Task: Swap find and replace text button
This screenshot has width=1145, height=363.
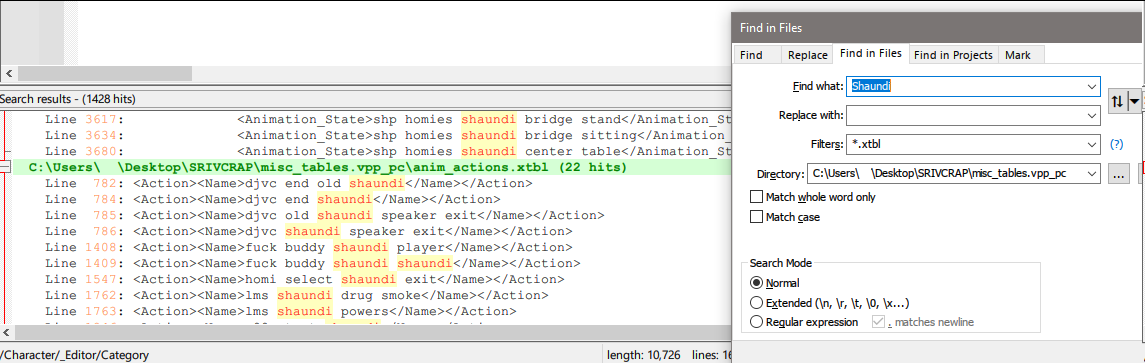Action: click(1117, 102)
